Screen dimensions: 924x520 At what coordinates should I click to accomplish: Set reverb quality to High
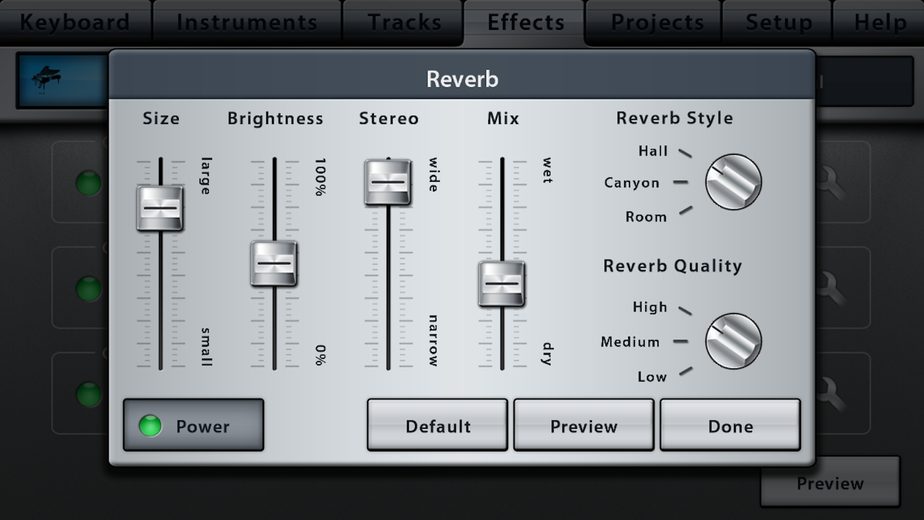tap(650, 307)
